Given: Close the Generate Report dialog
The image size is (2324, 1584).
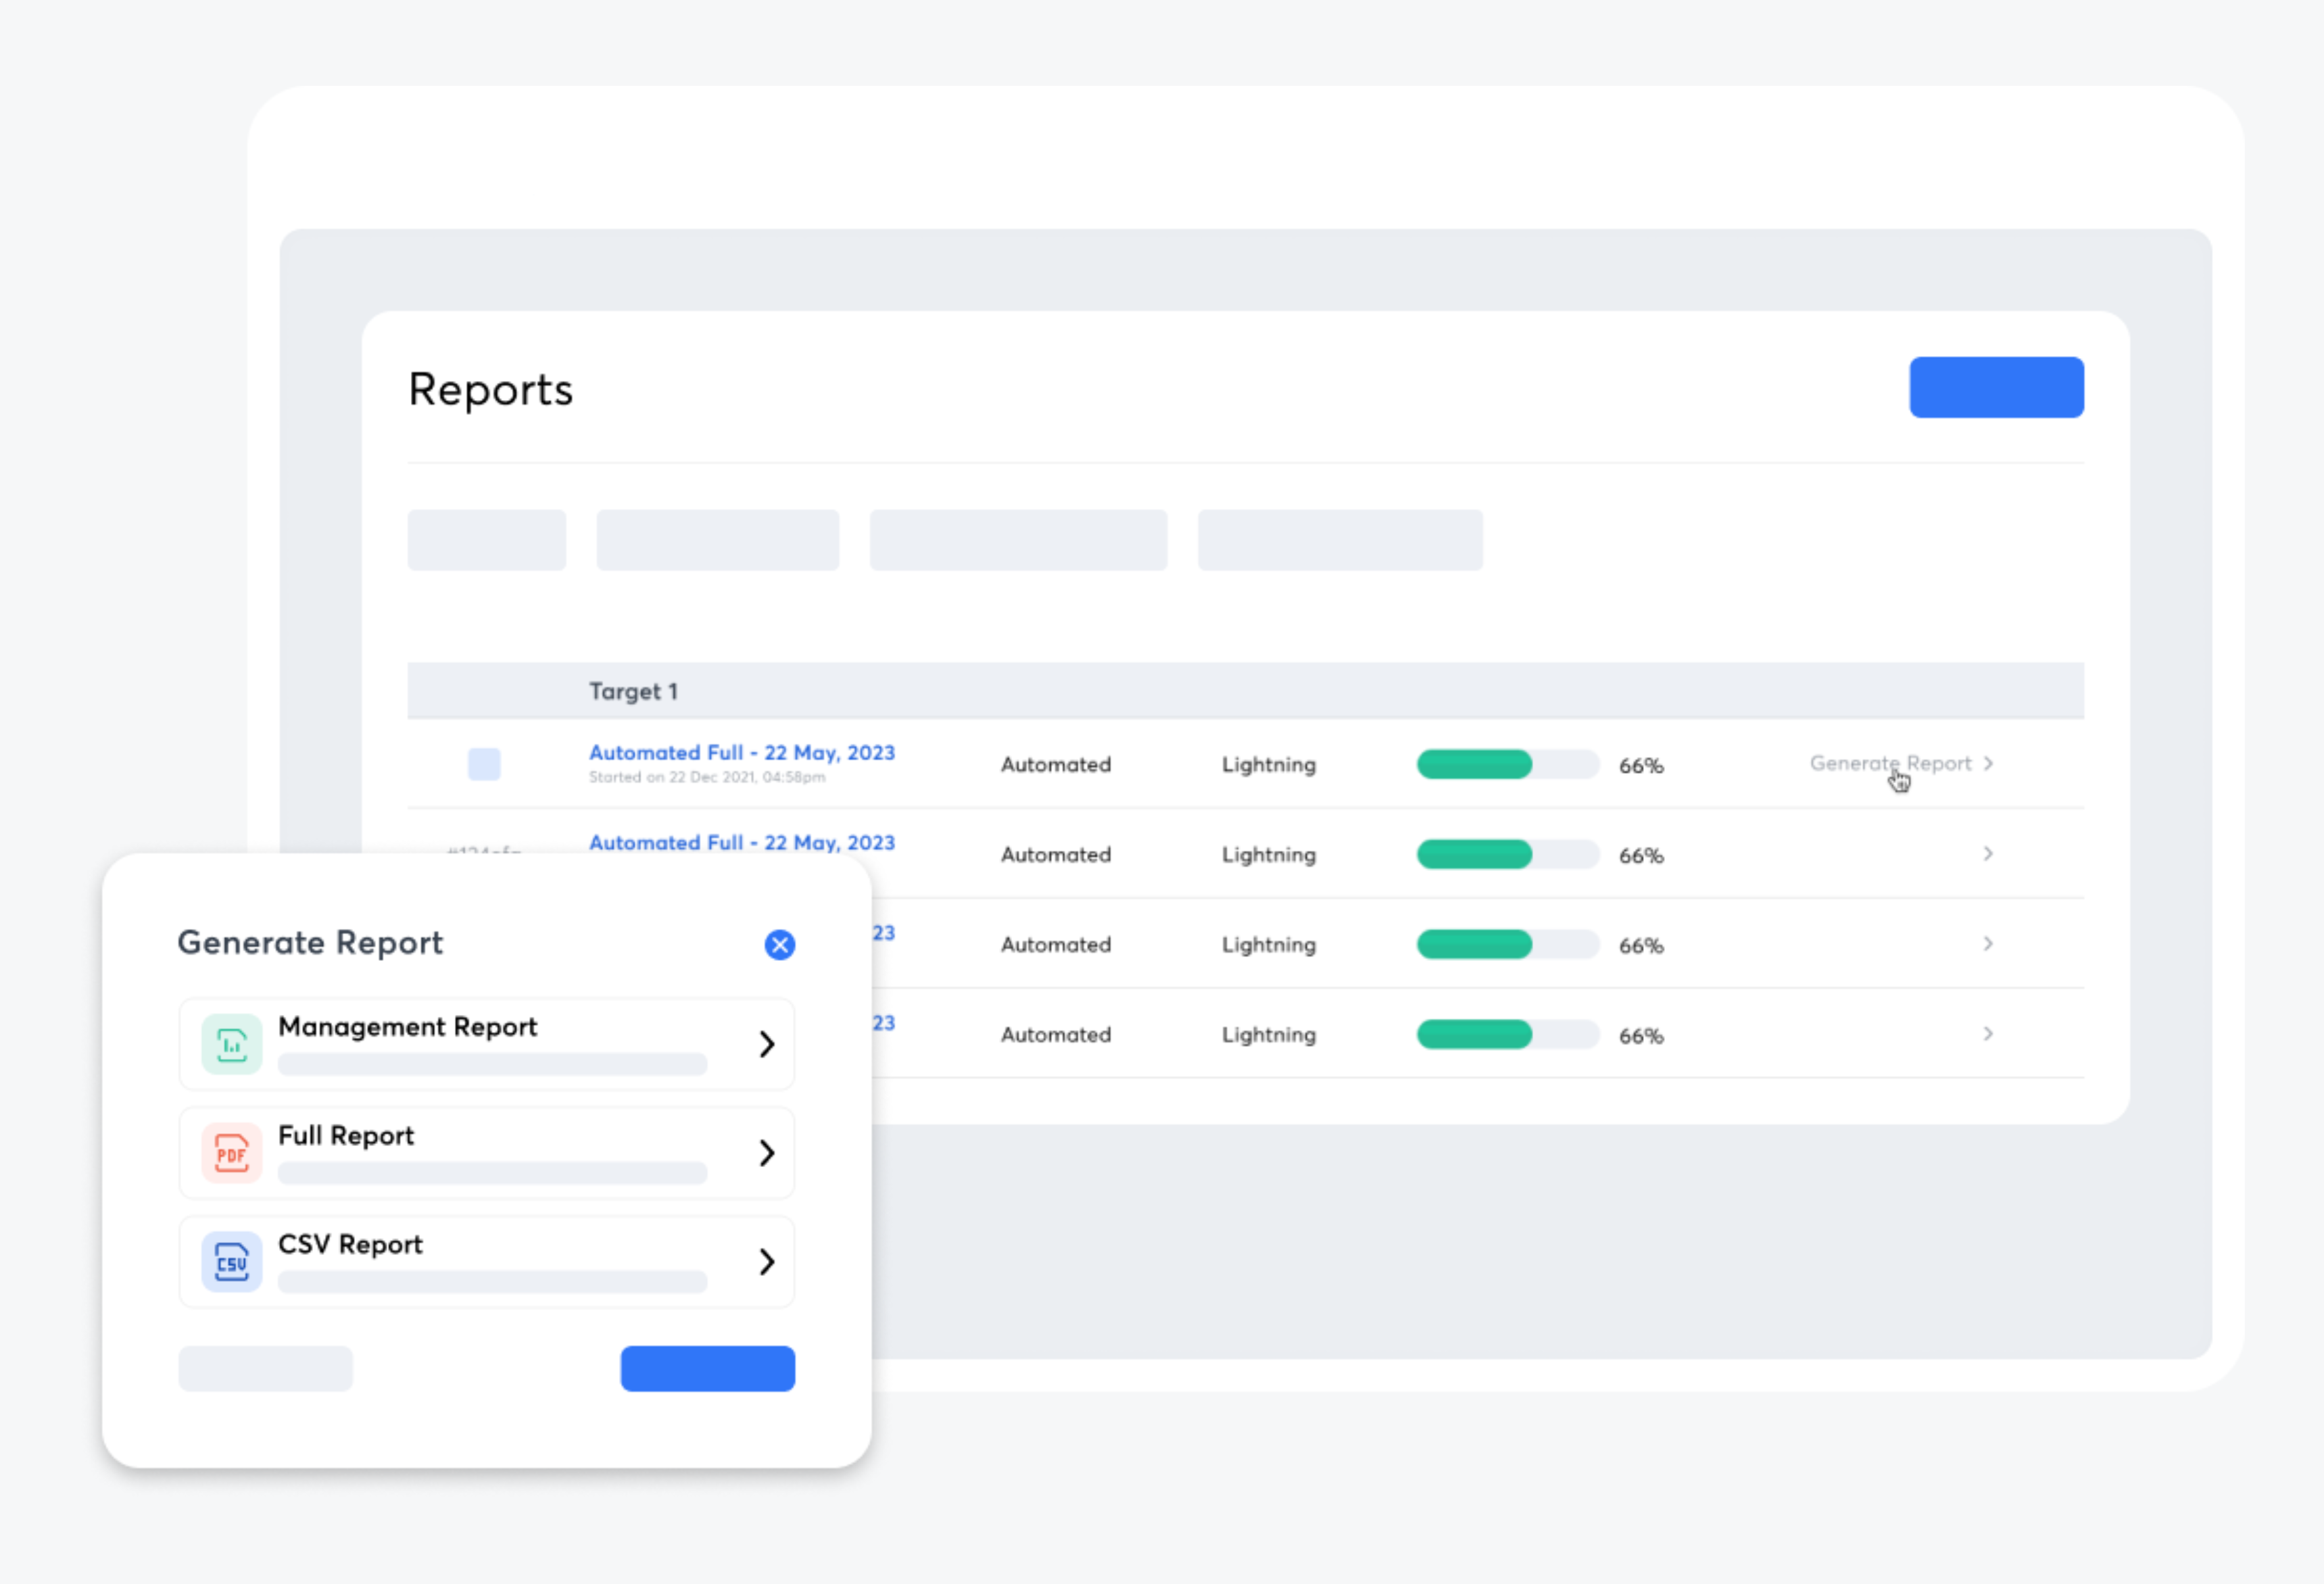Looking at the screenshot, I should click(779, 945).
